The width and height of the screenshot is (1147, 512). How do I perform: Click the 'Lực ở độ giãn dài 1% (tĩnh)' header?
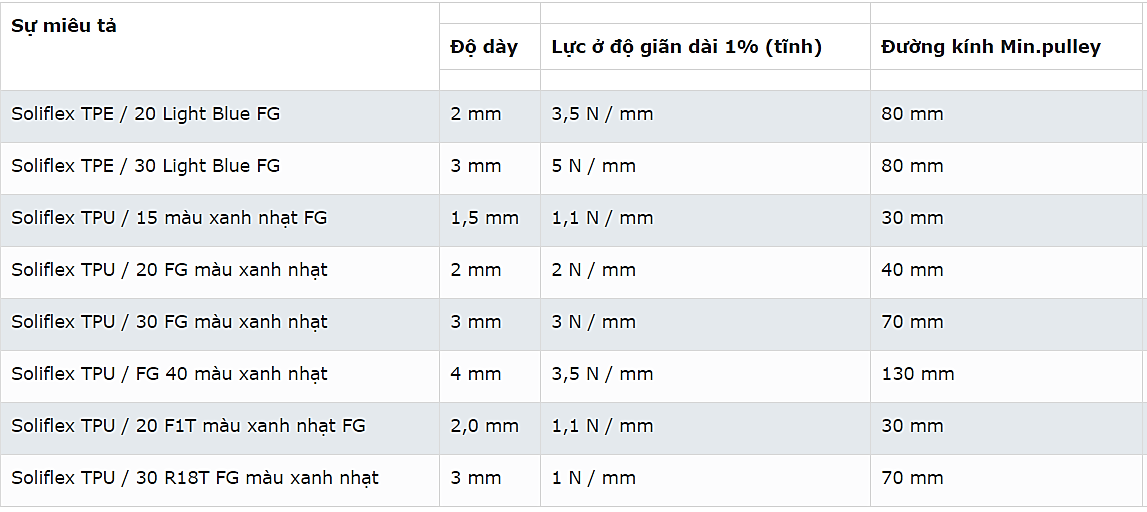(x=686, y=47)
